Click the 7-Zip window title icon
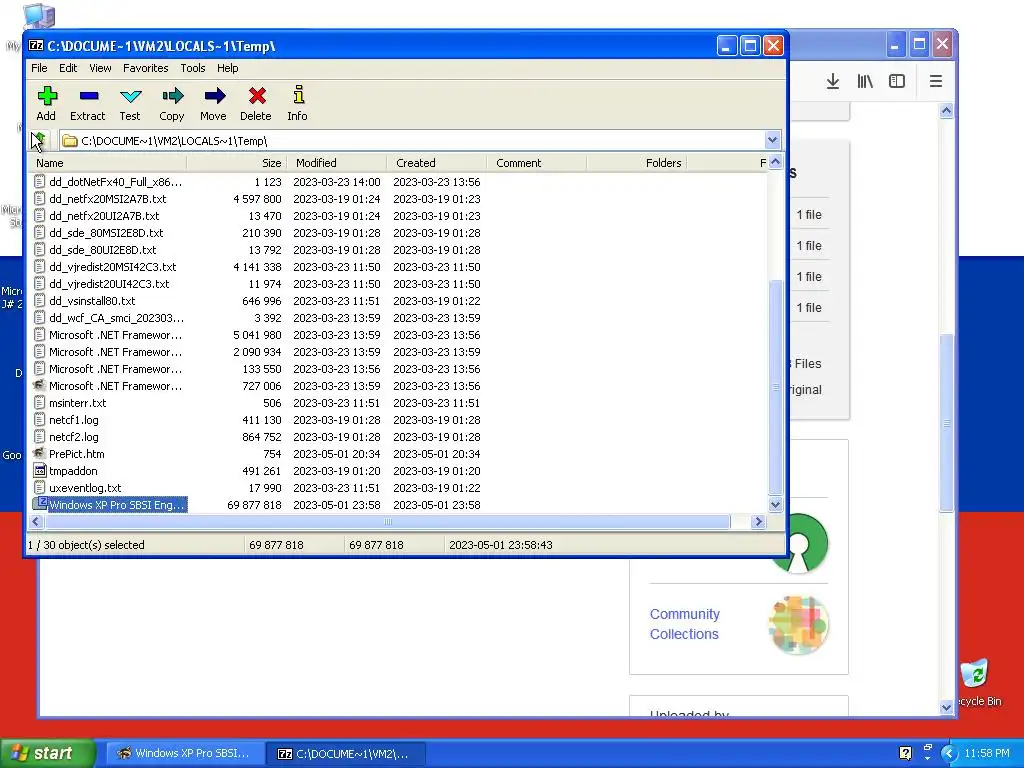The height and width of the screenshot is (768, 1024). coord(36,46)
